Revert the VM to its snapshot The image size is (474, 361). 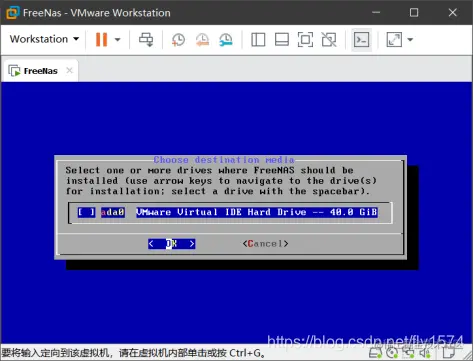[202, 40]
